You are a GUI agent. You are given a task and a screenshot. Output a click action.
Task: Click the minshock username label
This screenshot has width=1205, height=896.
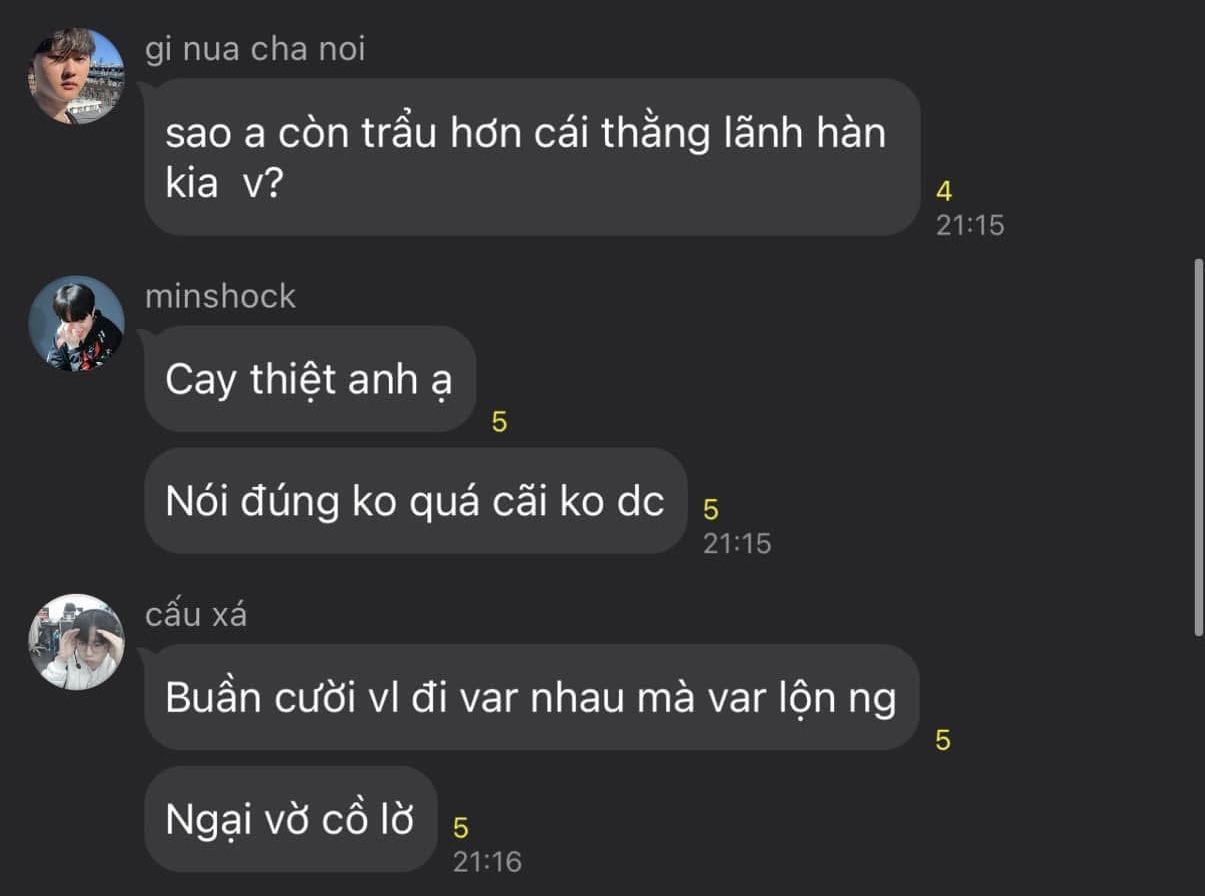tap(220, 296)
